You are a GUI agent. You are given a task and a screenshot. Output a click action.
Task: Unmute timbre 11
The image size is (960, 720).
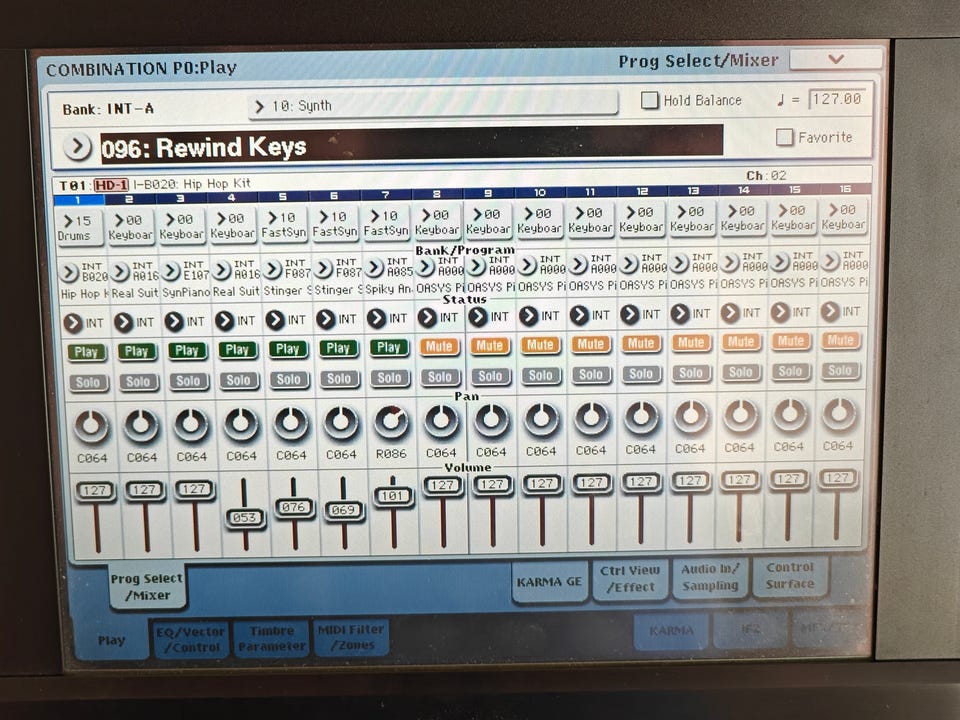590,344
